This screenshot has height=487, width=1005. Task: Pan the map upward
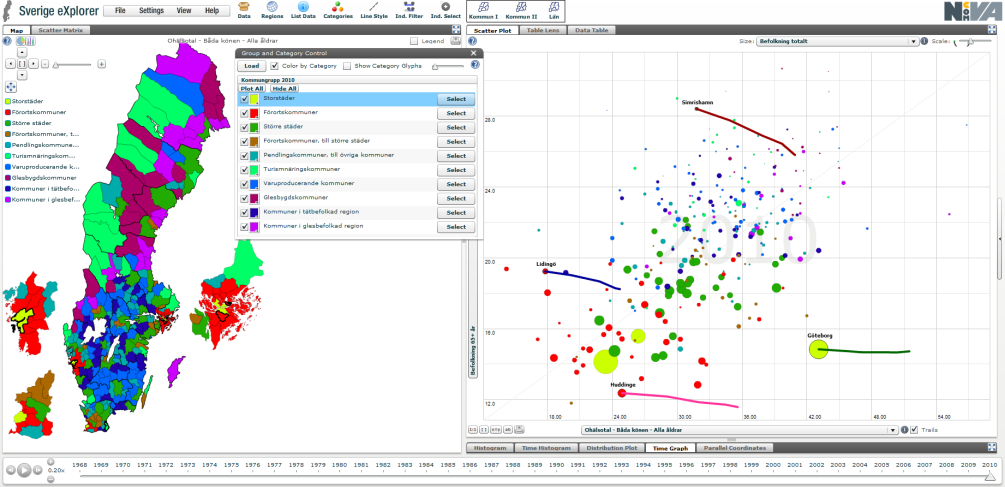[x=22, y=52]
